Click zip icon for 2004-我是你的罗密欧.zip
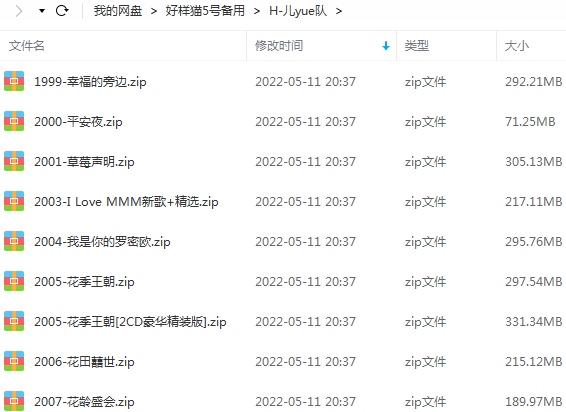Viewport: 566px width, 412px height. pyautogui.click(x=14, y=241)
